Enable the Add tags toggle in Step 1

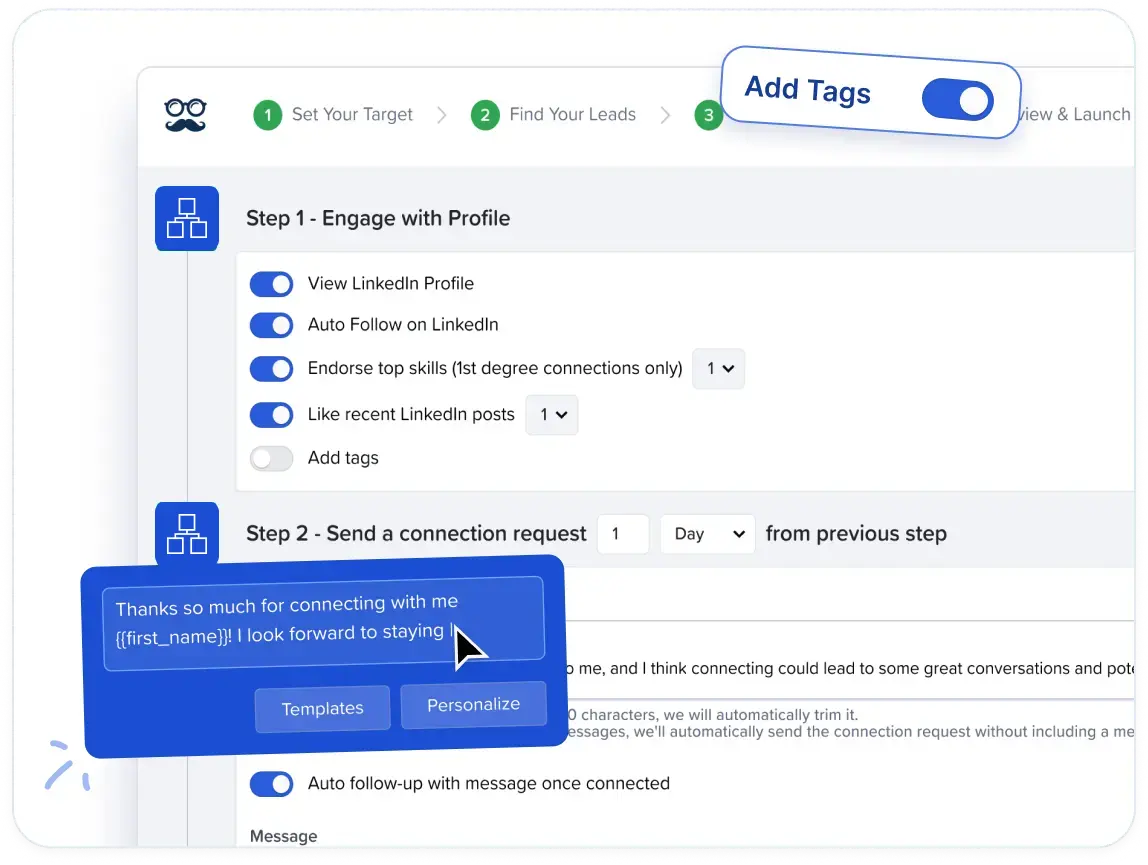tap(271, 459)
